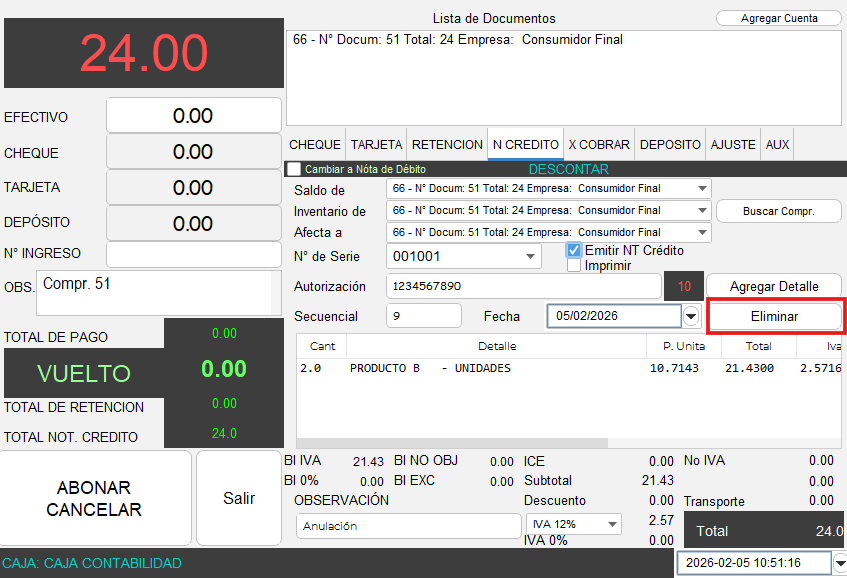Enable Cambiar a Nota de Débito checkbox
This screenshot has width=847, height=578.
(x=294, y=169)
